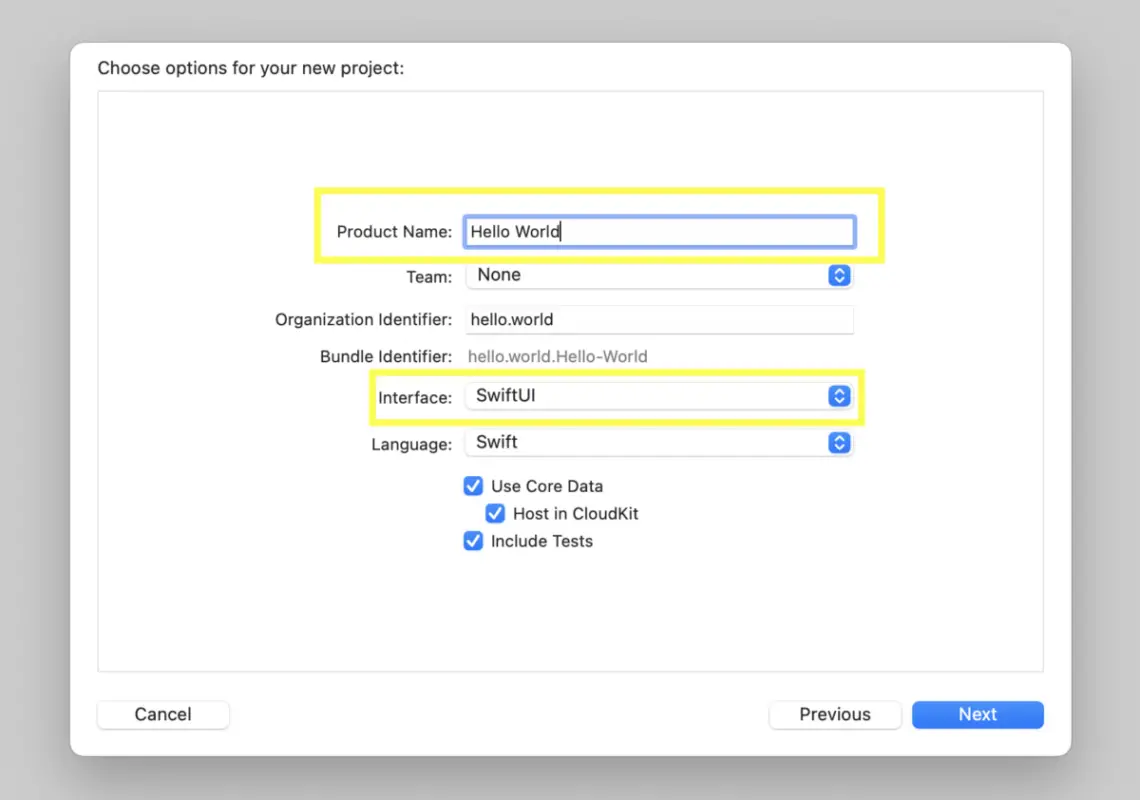Click the Product Name text field
Viewport: 1140px width, 800px height.
point(659,232)
